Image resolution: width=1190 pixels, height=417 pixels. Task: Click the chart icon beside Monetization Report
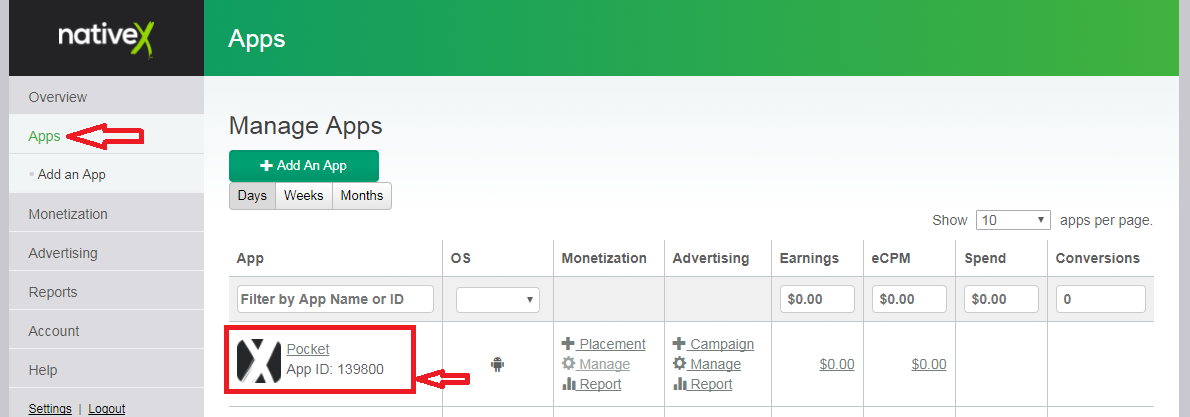(x=569, y=384)
